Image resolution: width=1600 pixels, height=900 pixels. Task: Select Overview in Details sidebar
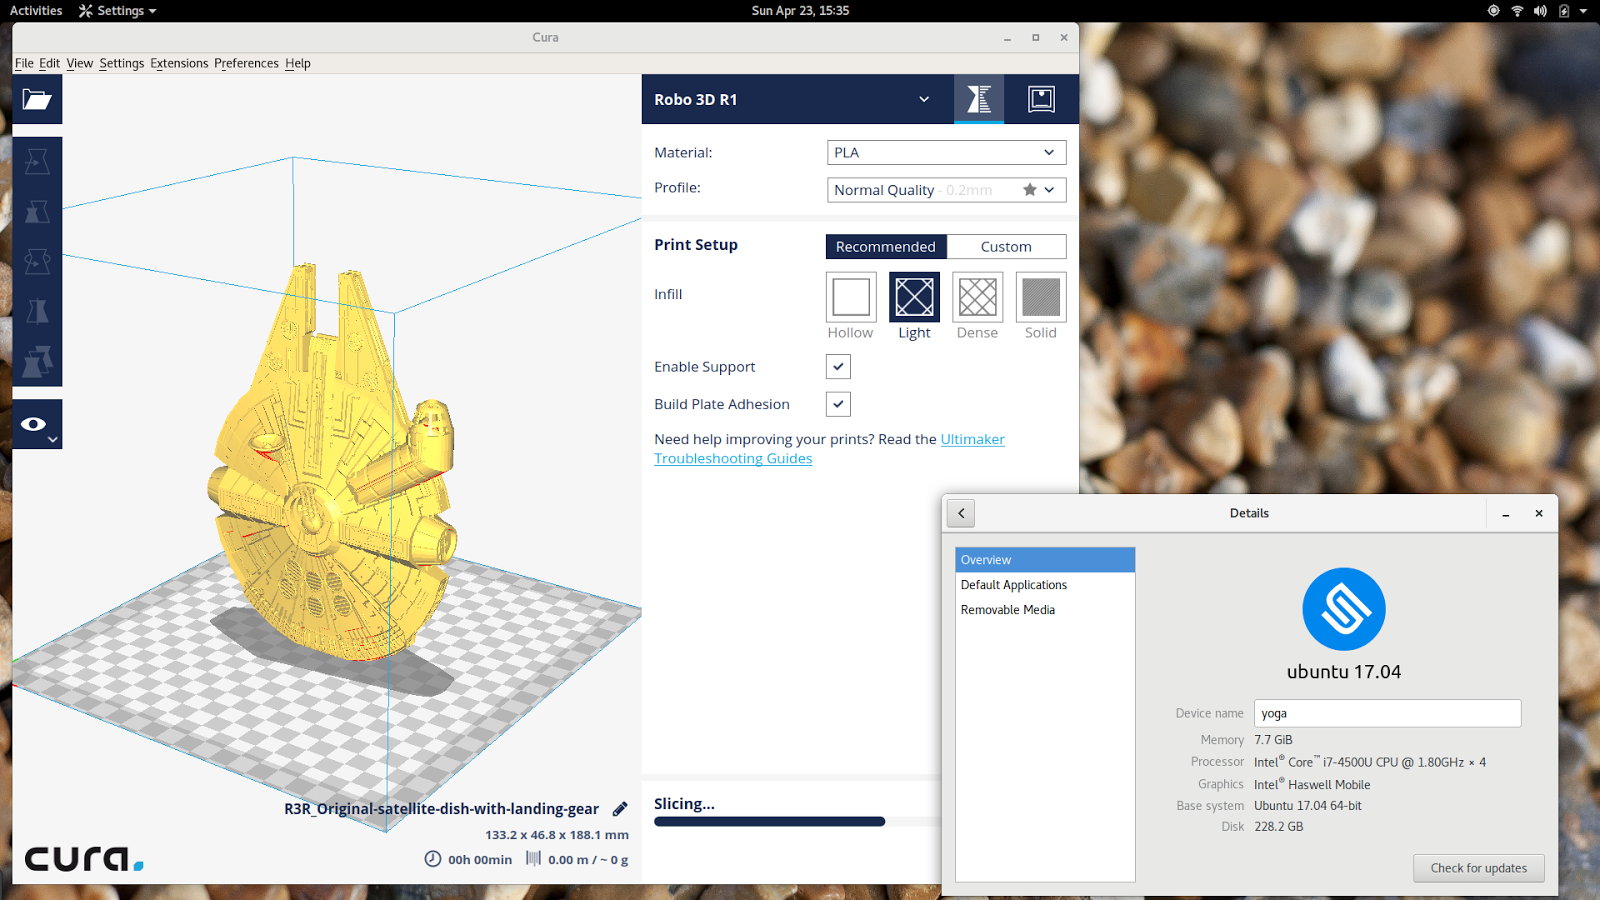tap(1045, 560)
